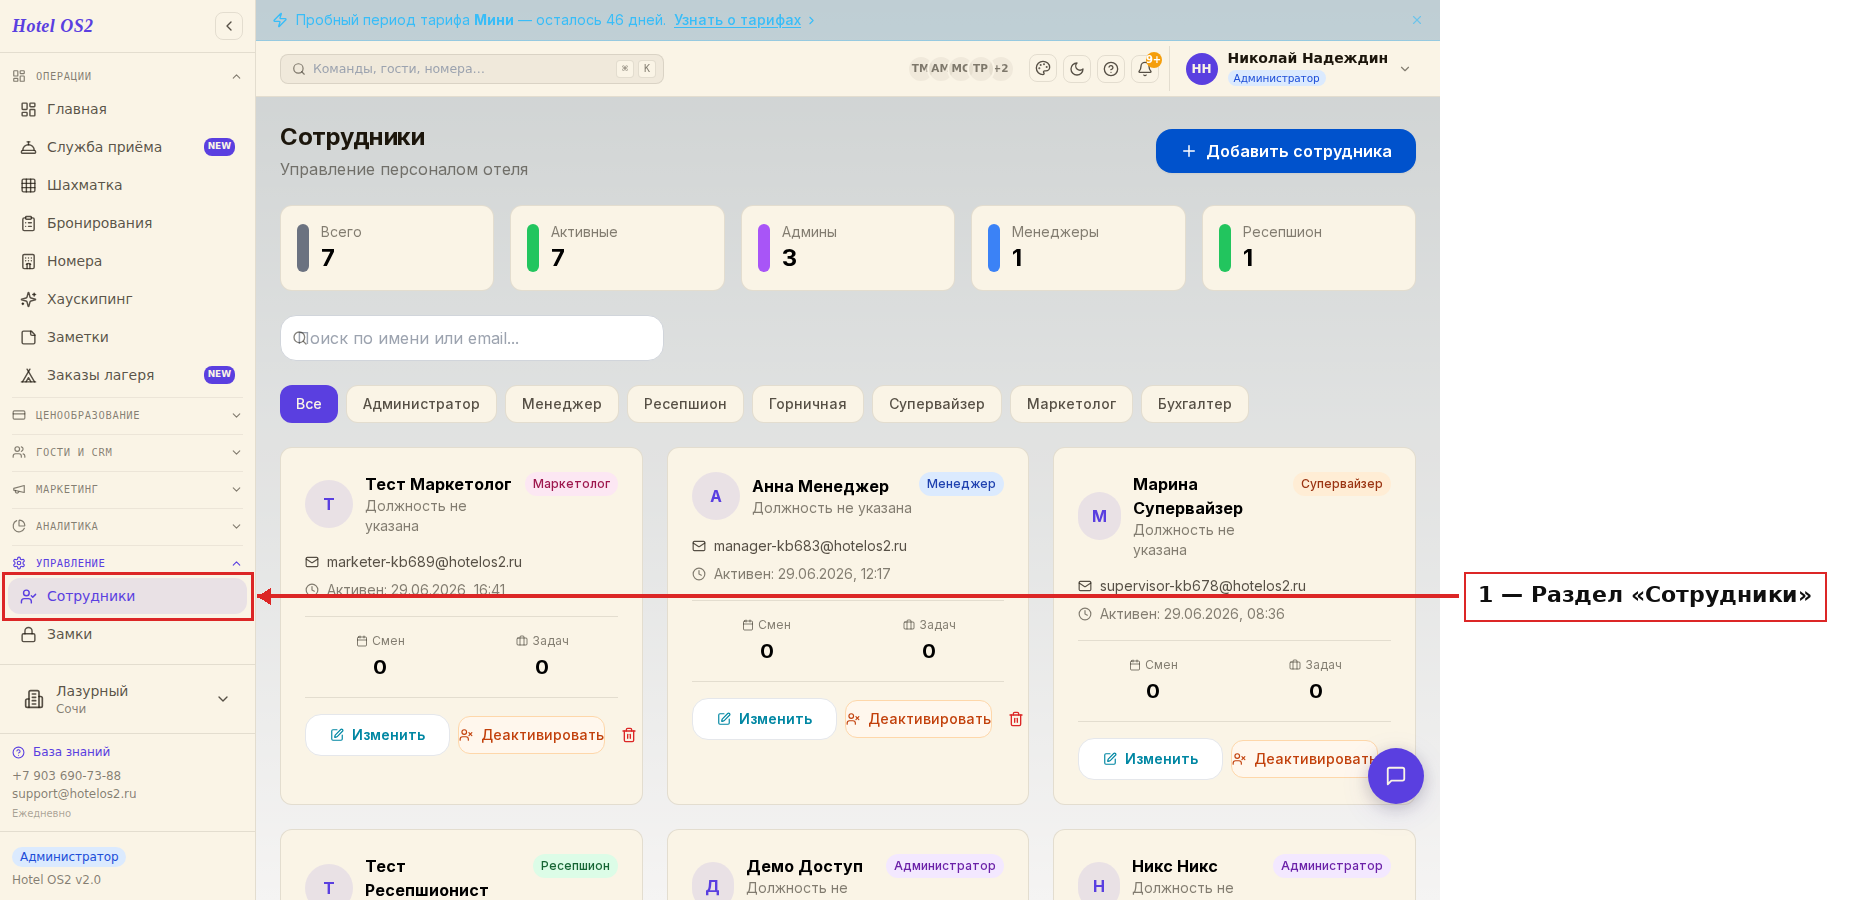The image size is (1850, 900).
Task: Open the chat support bubble
Action: pyautogui.click(x=1396, y=776)
